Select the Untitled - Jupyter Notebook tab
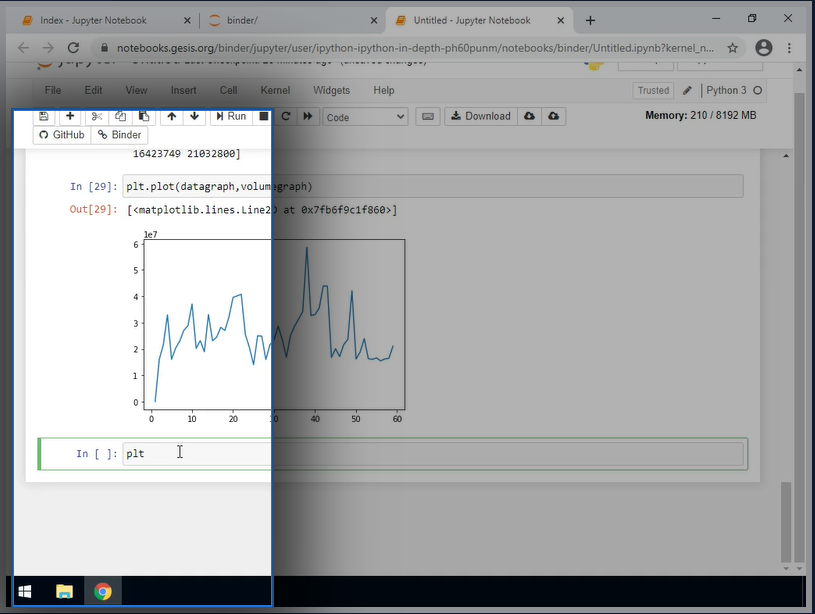 click(x=472, y=20)
